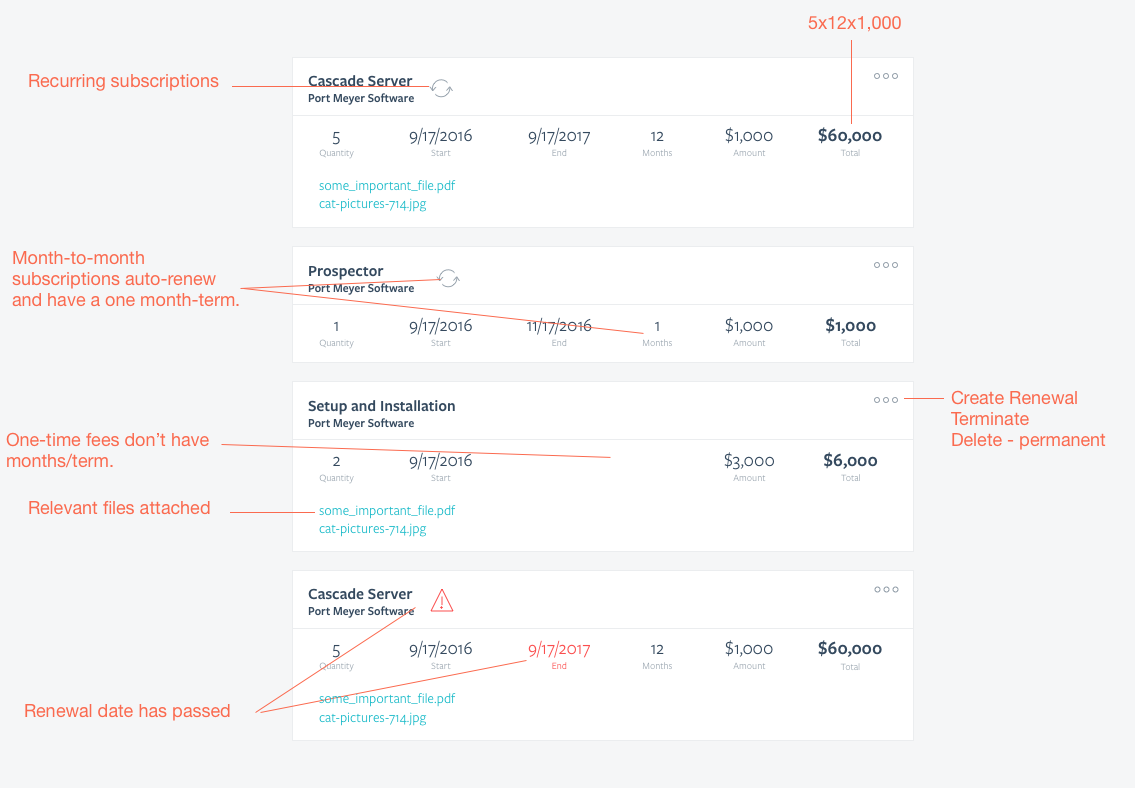
Task: Open cat-pictures-714.jpg on the expired Cascade Server
Action: click(372, 717)
